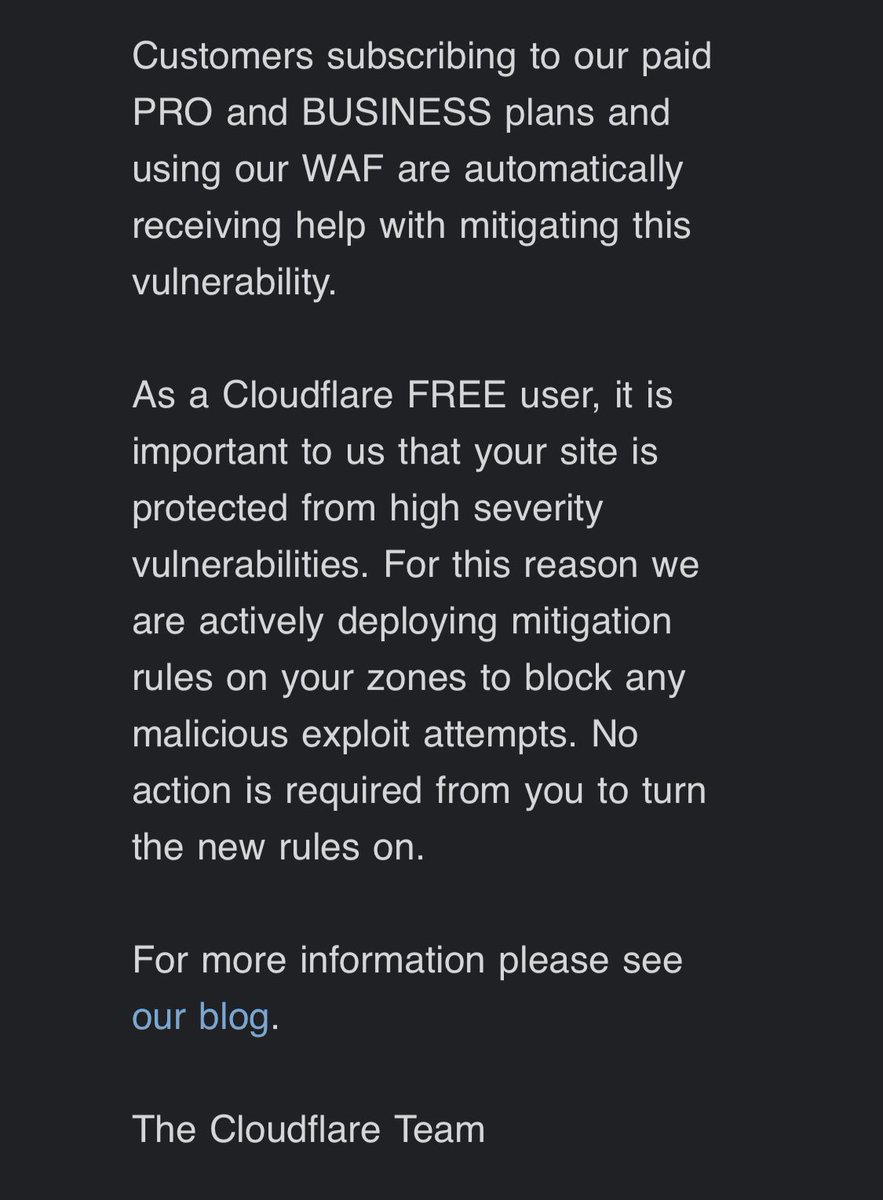Click the word "vulnerabilities." in second paragraph
The width and height of the screenshot is (883, 1200).
(x=251, y=565)
